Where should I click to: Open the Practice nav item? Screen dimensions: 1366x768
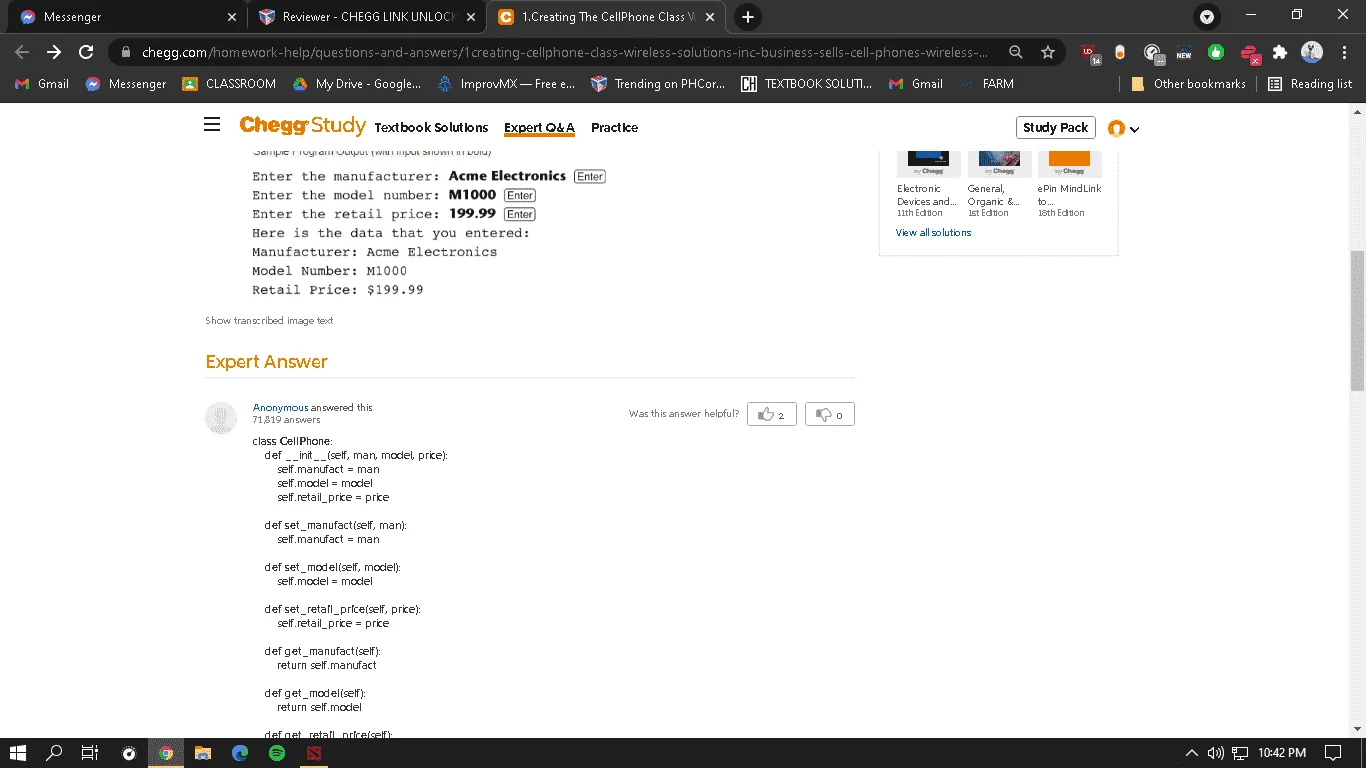point(614,128)
